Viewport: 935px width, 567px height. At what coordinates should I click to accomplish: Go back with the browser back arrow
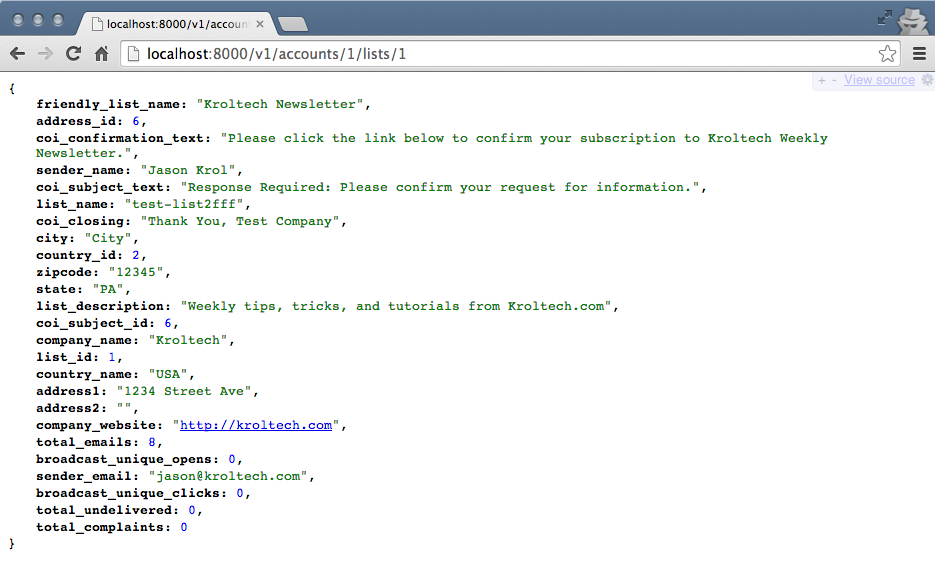17,54
